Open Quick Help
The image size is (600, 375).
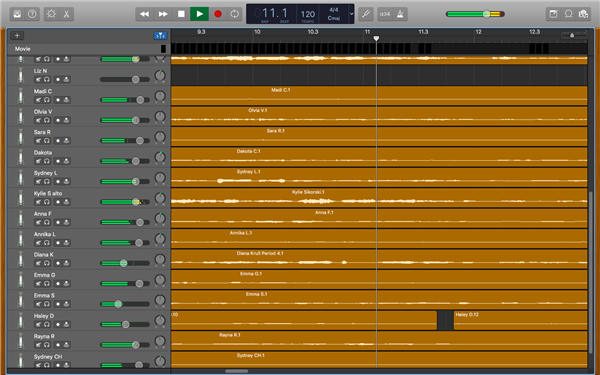[x=32, y=14]
